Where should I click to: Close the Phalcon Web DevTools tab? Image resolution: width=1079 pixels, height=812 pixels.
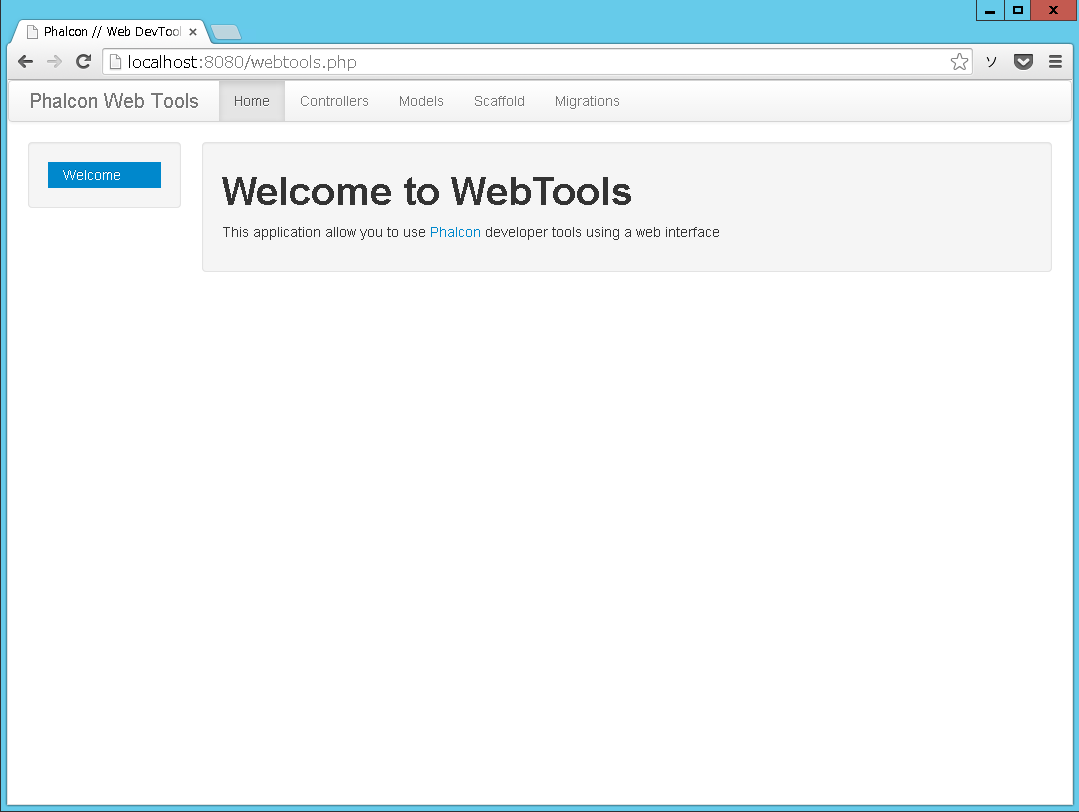[x=193, y=32]
